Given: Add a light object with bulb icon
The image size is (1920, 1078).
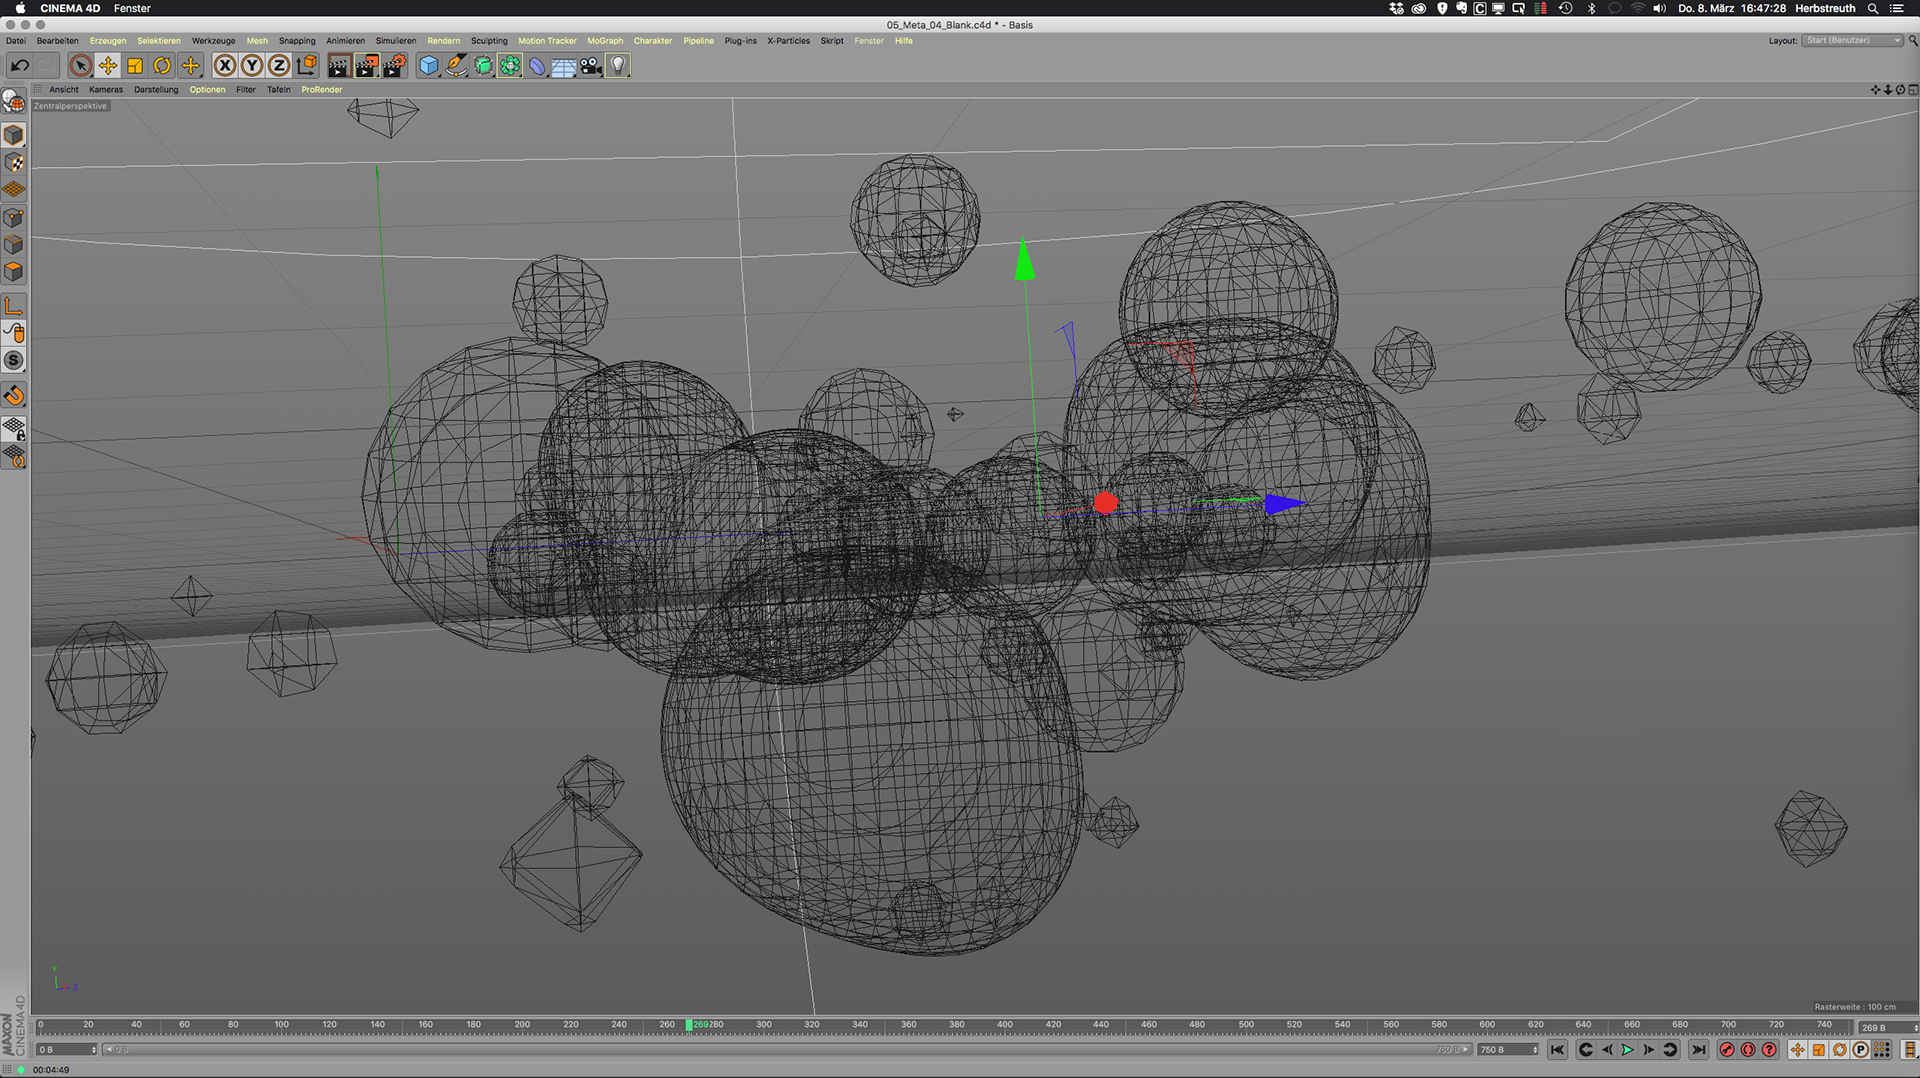Looking at the screenshot, I should pos(618,66).
